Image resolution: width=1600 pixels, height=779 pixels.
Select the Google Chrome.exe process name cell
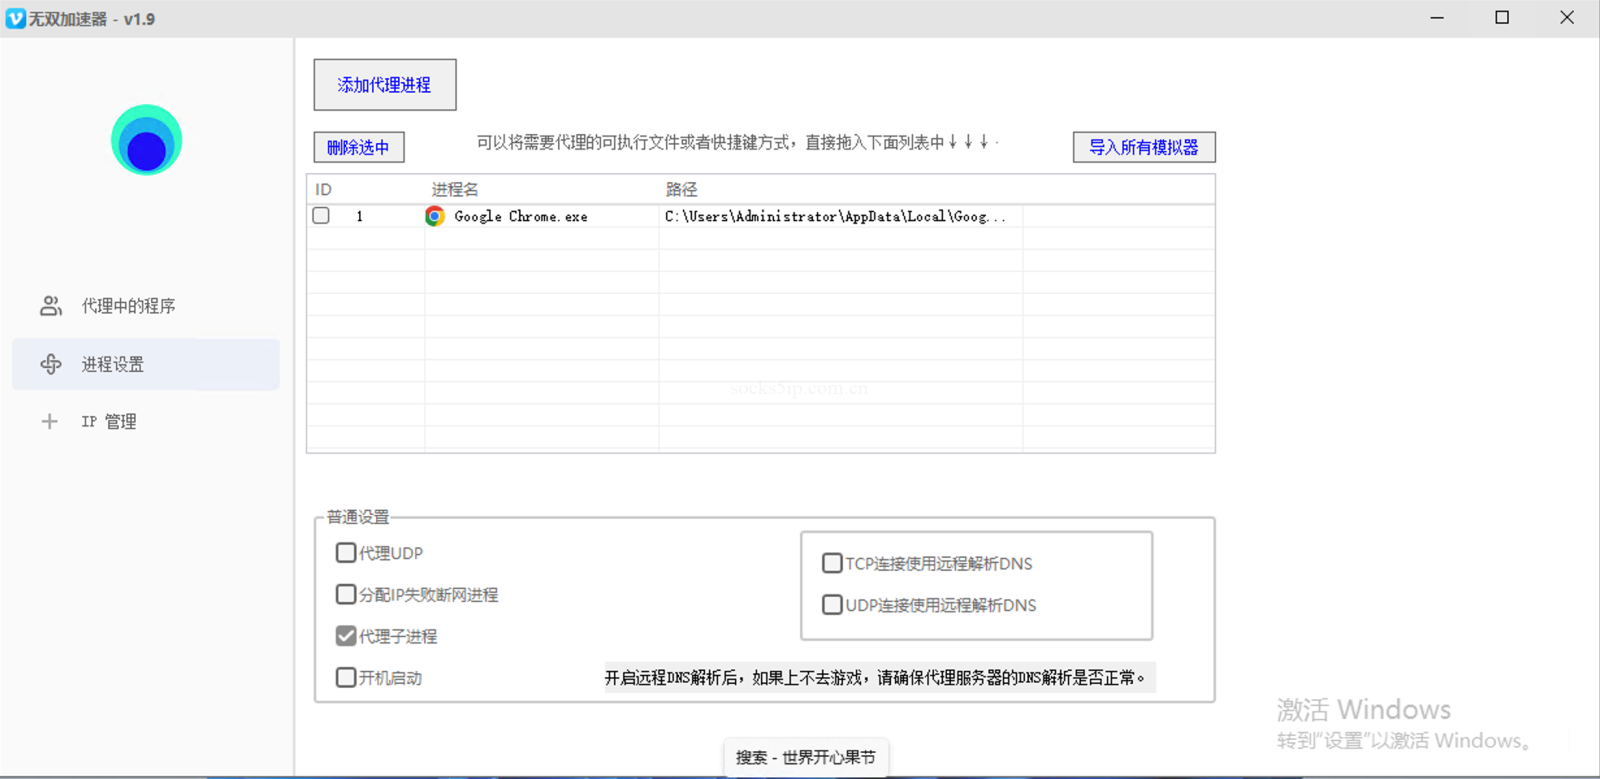pos(542,216)
